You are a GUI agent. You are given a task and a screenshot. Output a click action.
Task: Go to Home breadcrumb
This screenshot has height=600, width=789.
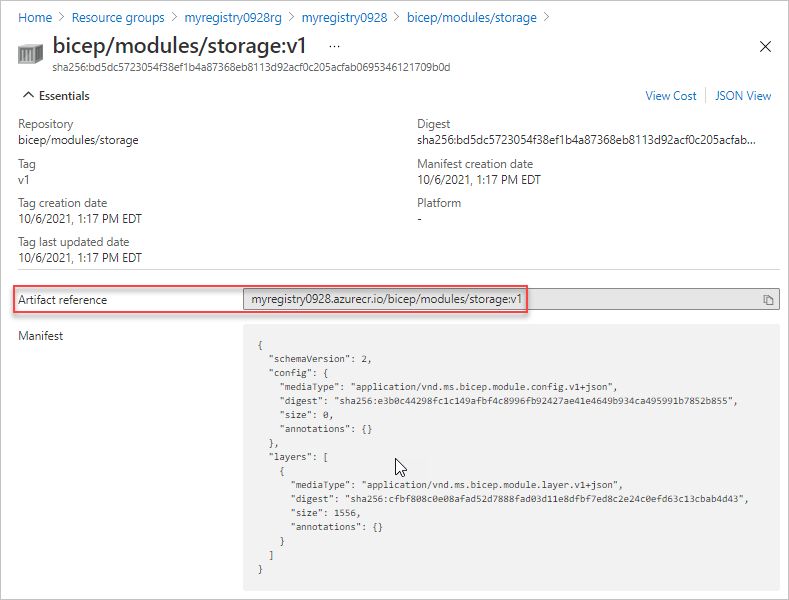pos(35,18)
